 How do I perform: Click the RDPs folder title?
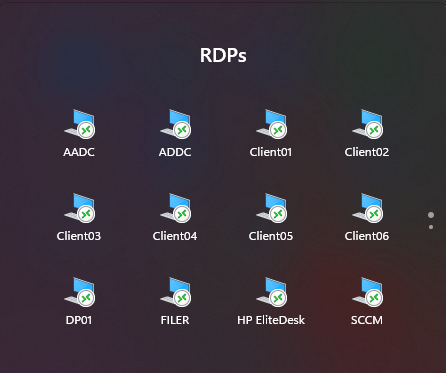223,55
